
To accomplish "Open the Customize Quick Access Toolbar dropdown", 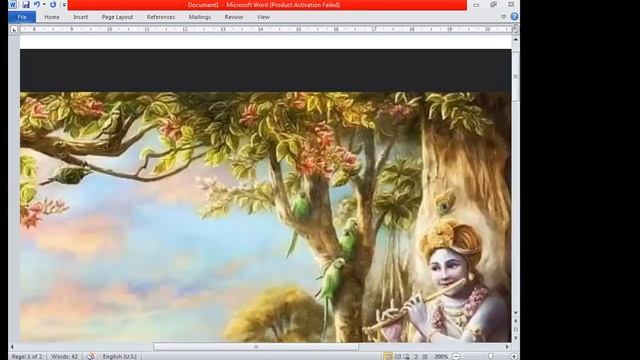I will point(64,5).
